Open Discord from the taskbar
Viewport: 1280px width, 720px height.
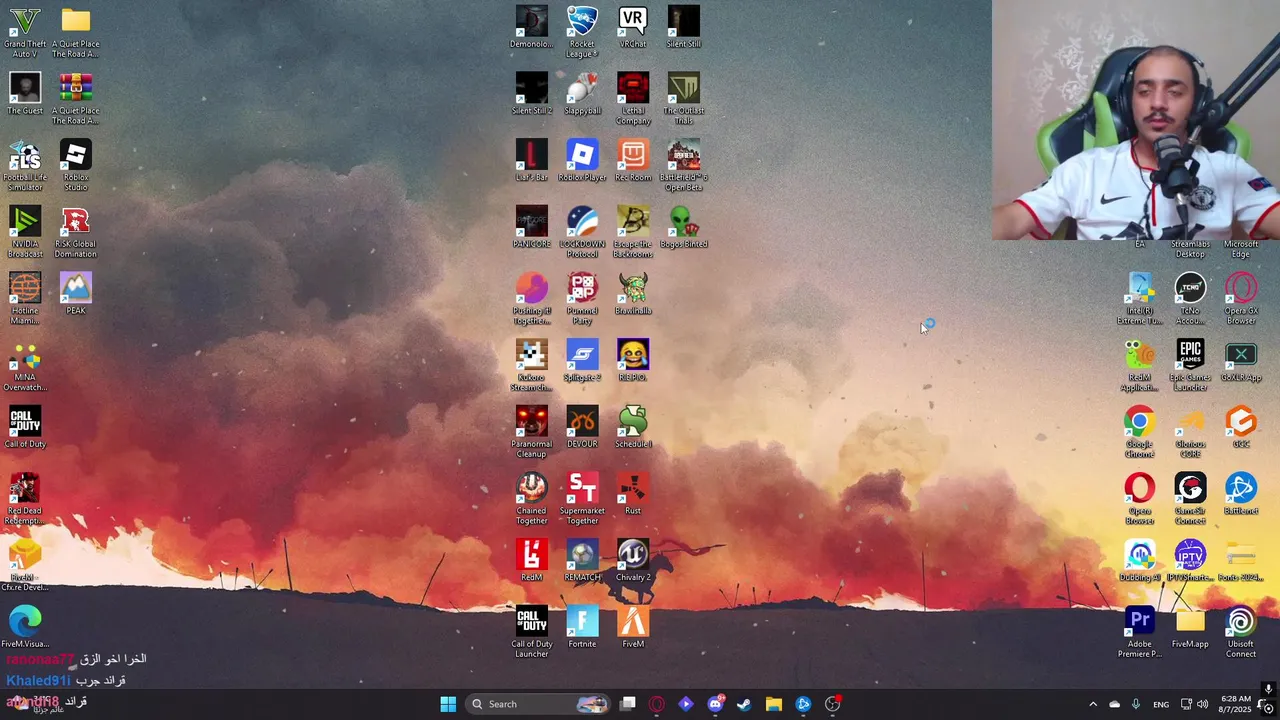tap(715, 704)
